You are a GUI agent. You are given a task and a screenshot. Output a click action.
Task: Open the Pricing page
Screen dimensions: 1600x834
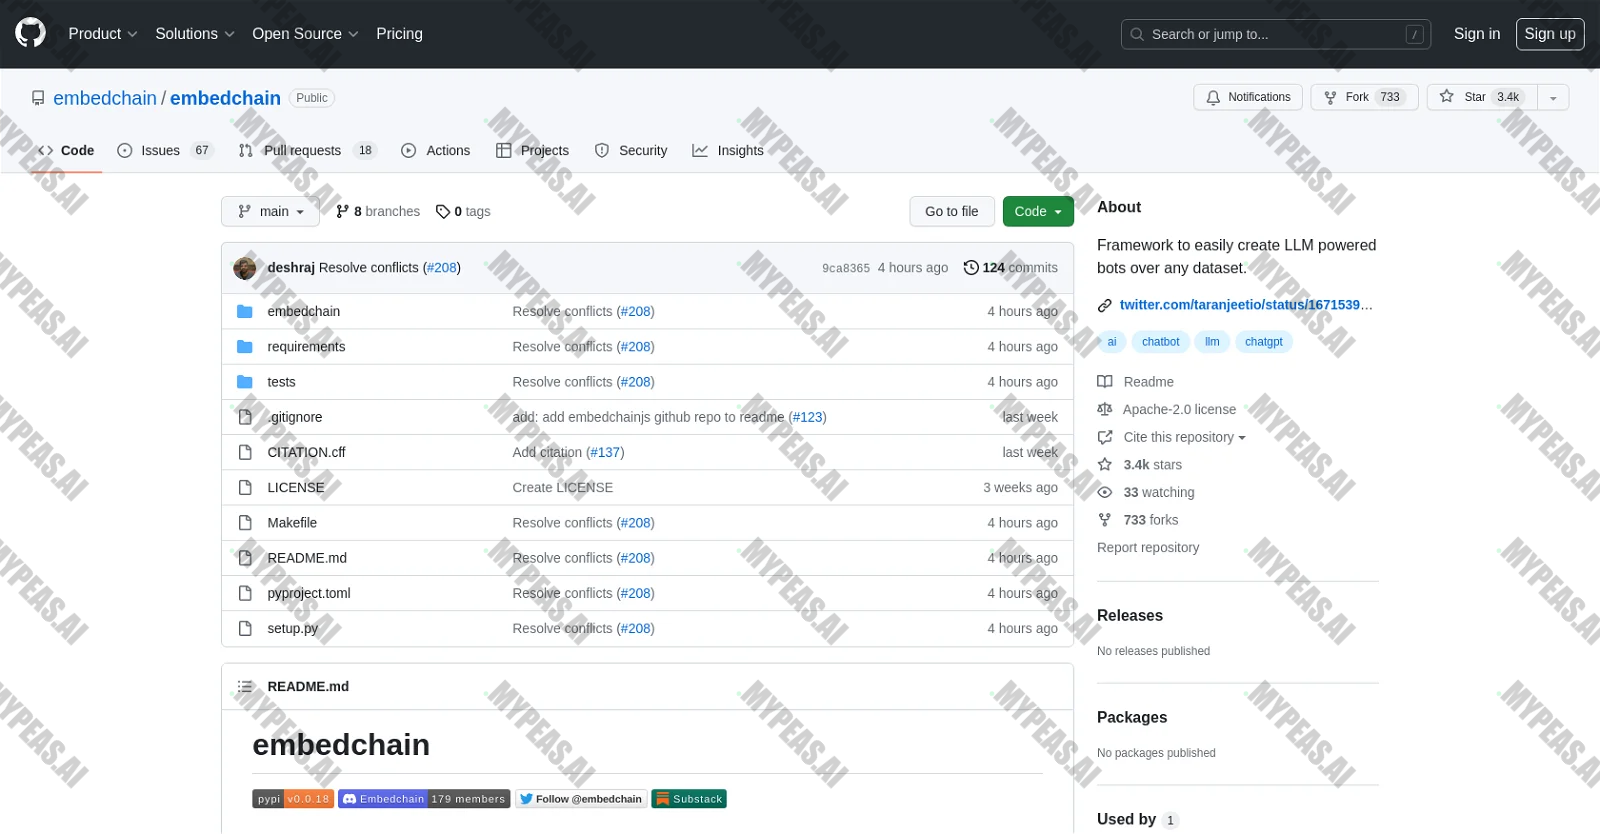point(399,34)
